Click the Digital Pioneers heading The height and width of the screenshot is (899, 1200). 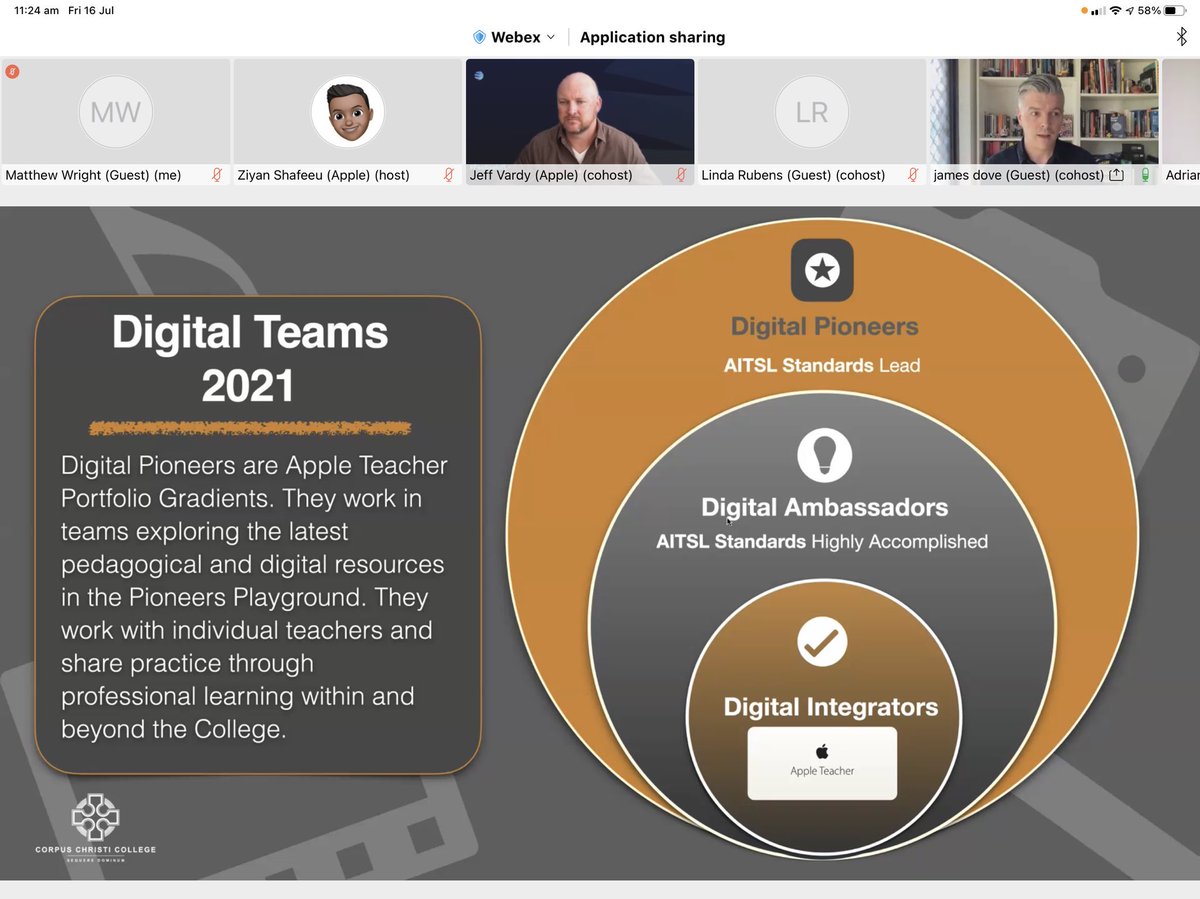tap(825, 326)
